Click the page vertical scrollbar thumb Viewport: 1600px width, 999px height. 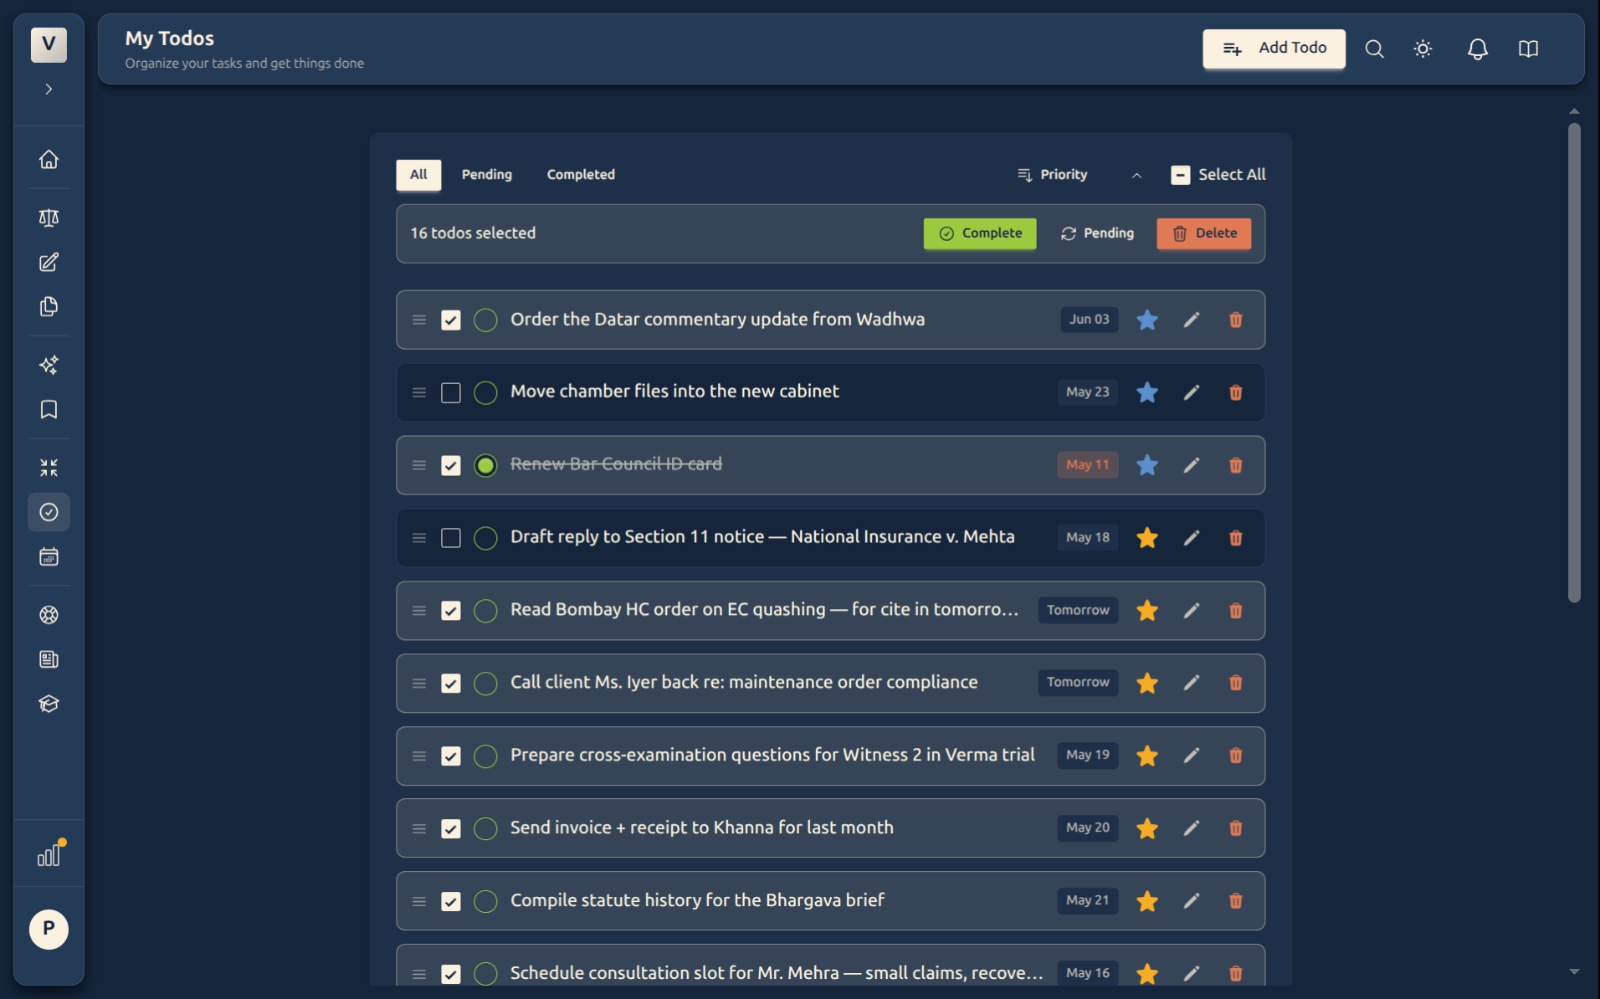pos(1574,363)
